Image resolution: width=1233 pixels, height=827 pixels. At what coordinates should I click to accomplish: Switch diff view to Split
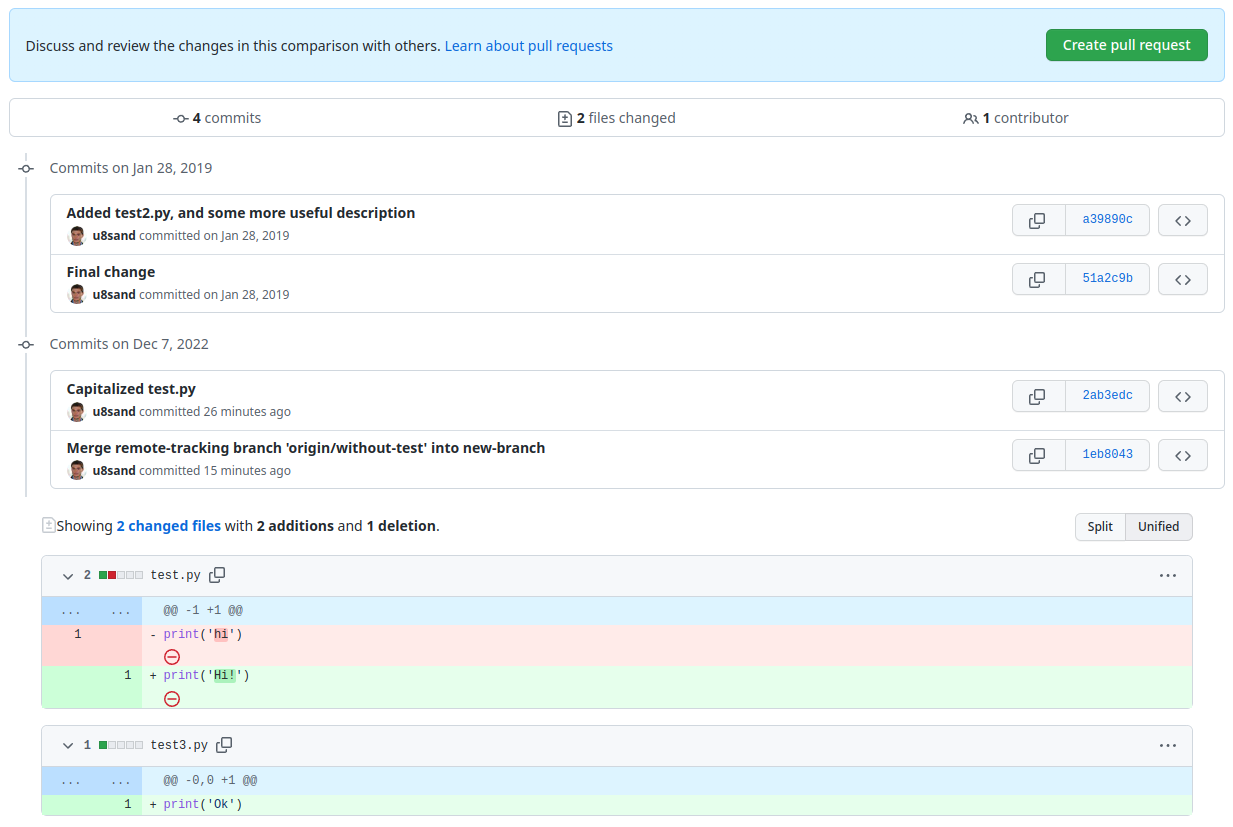1100,527
